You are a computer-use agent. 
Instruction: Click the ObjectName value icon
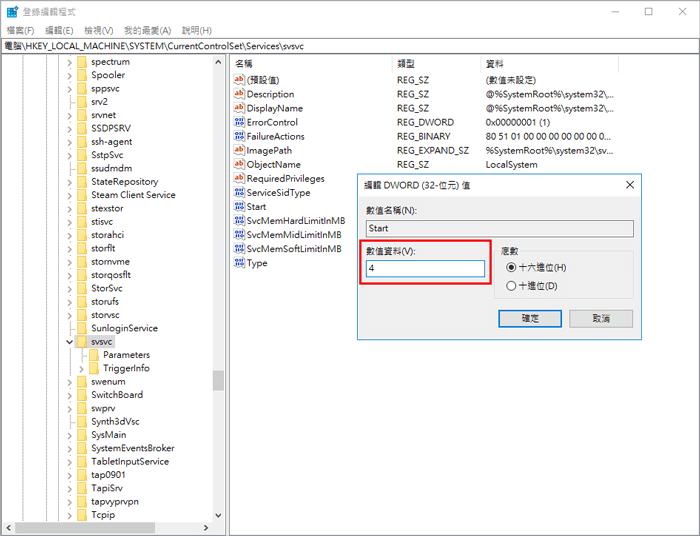pos(239,164)
